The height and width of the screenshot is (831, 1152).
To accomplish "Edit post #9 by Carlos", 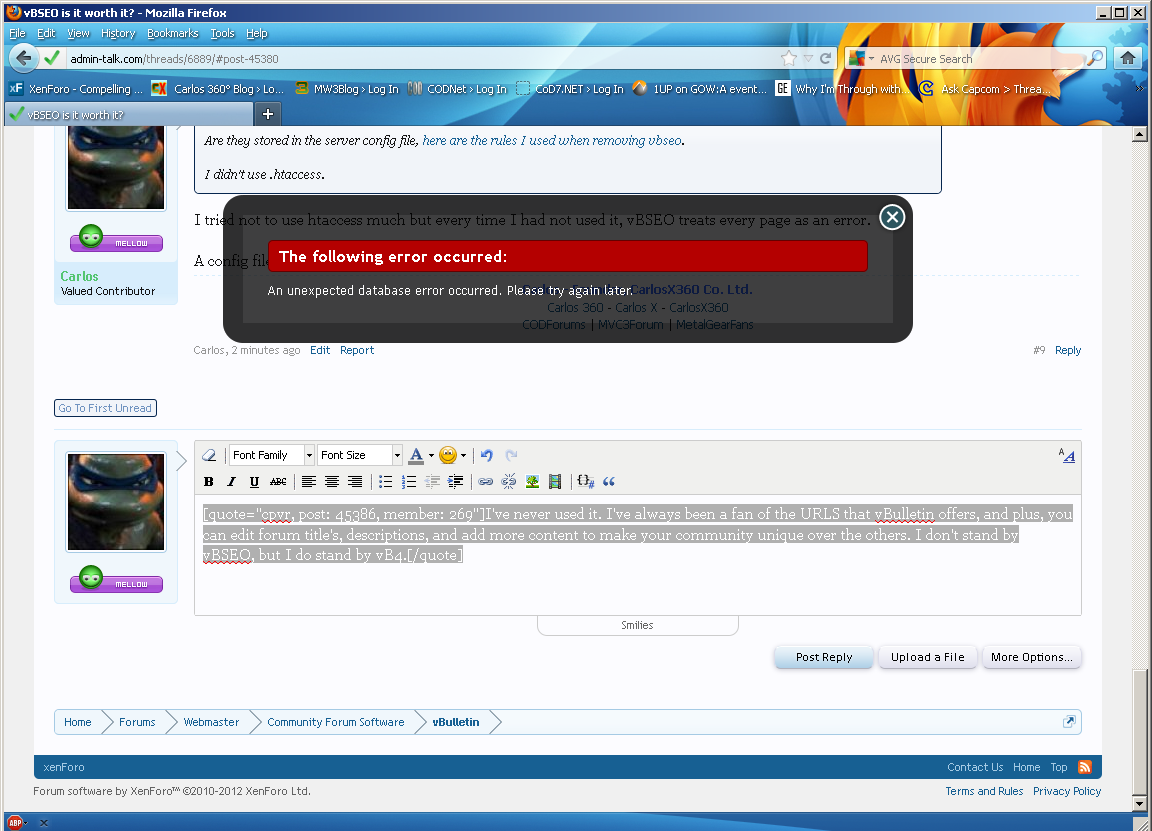I will pyautogui.click(x=320, y=350).
